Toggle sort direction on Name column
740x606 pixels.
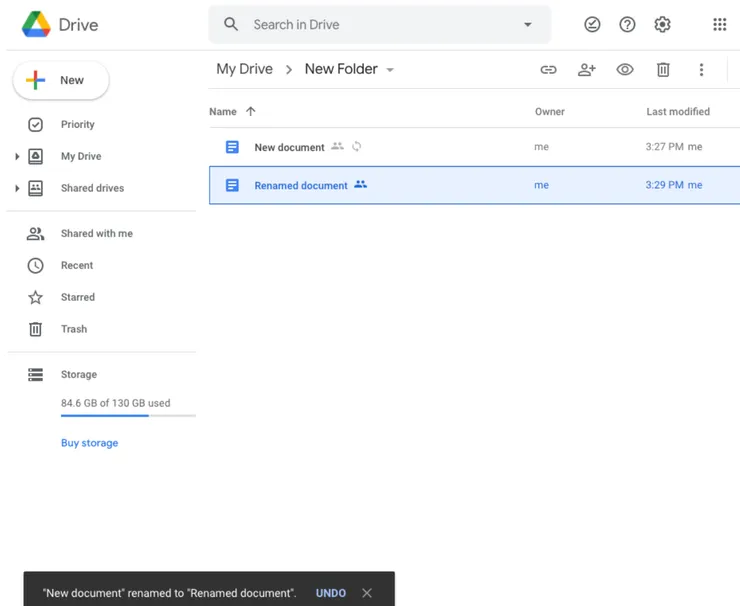click(x=250, y=112)
